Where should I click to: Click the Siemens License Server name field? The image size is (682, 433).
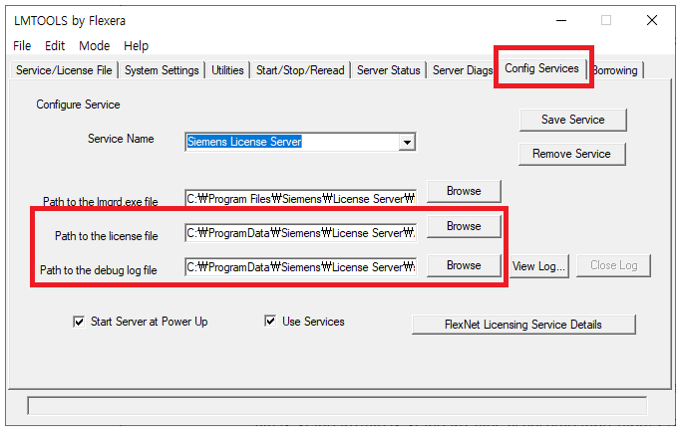click(x=291, y=142)
